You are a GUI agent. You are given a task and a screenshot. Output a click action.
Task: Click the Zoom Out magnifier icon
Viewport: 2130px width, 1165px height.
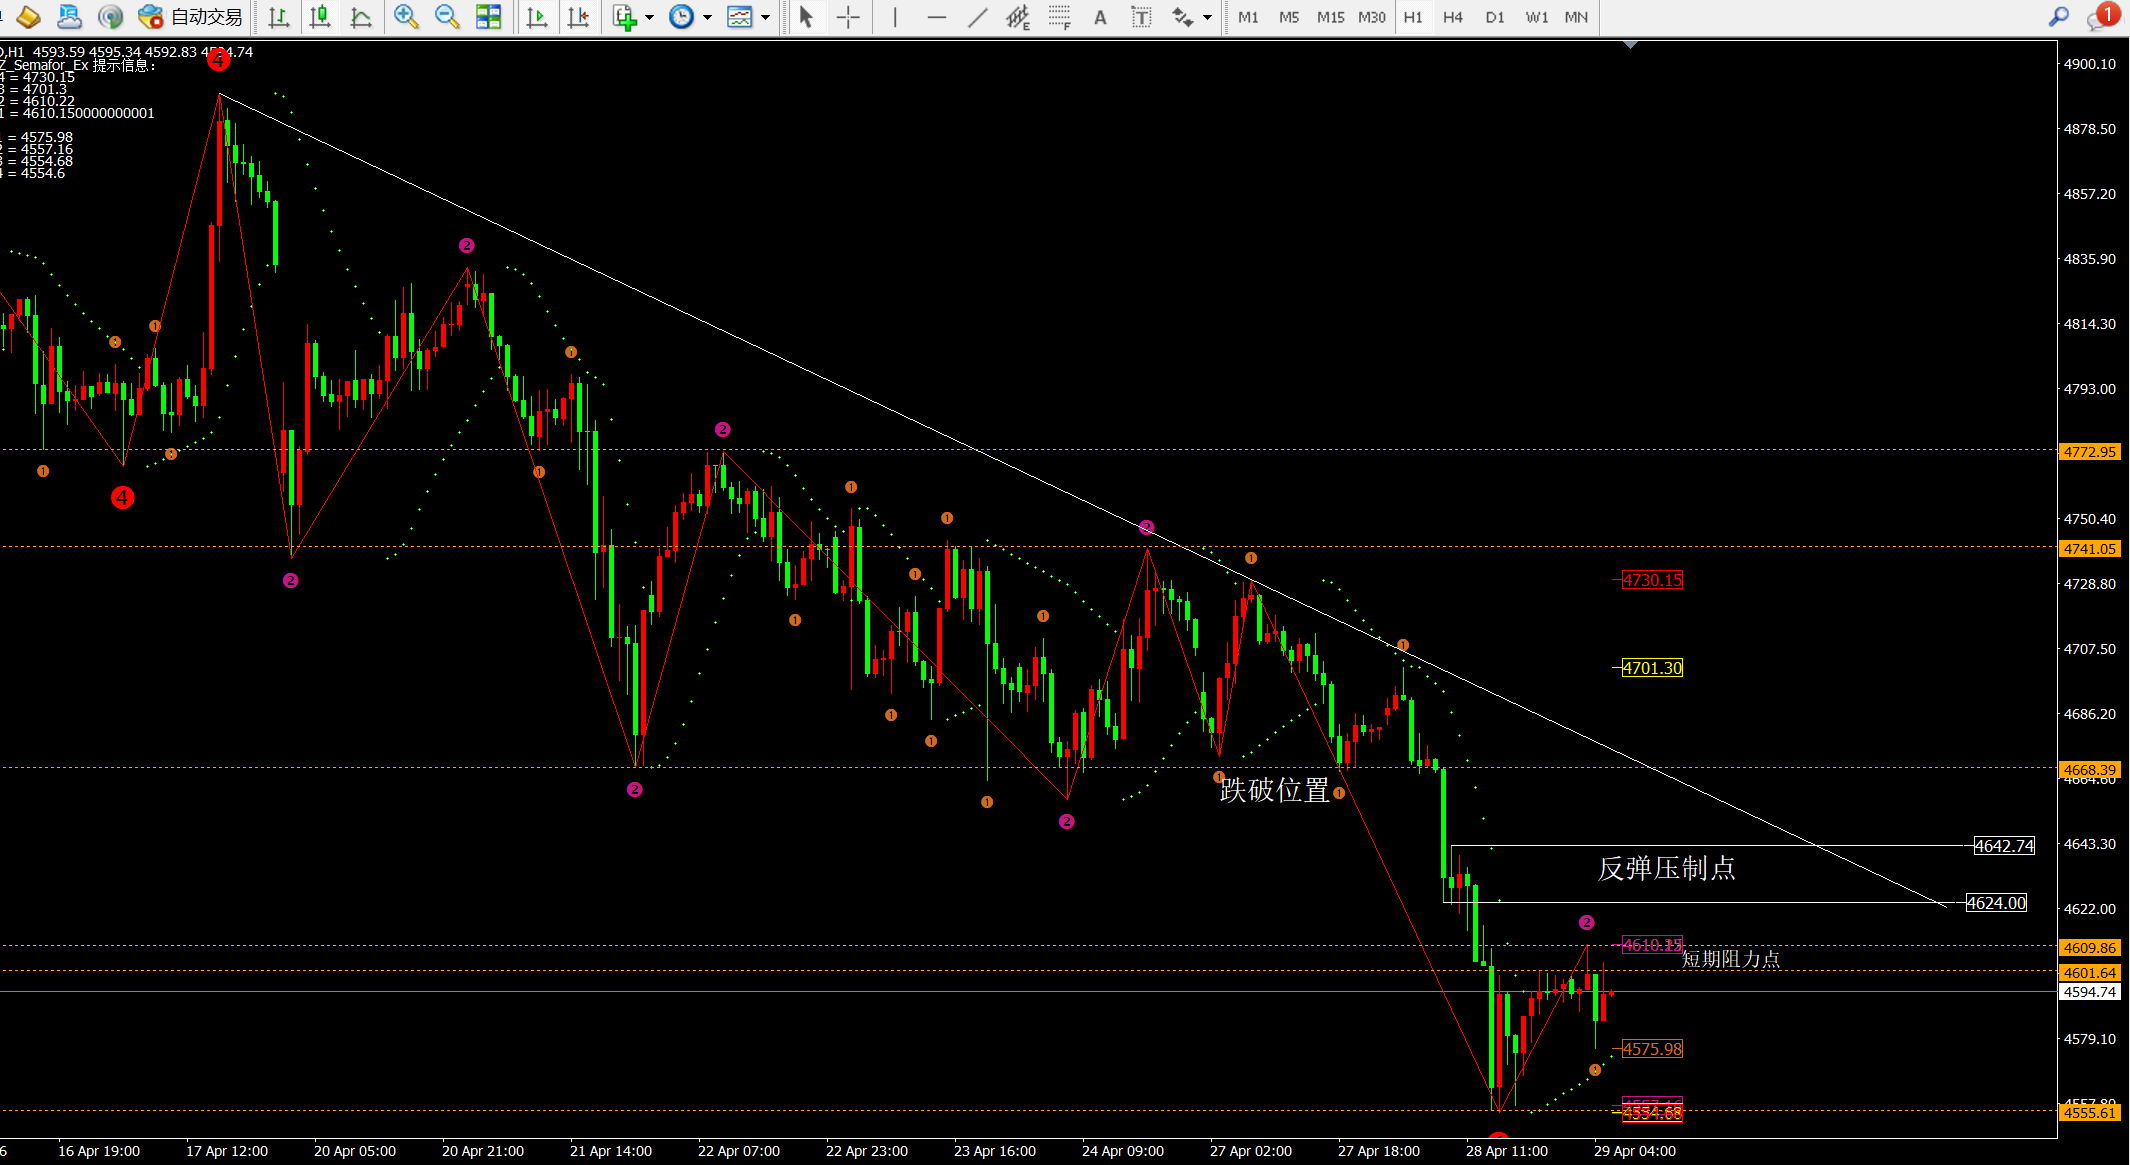(x=447, y=17)
